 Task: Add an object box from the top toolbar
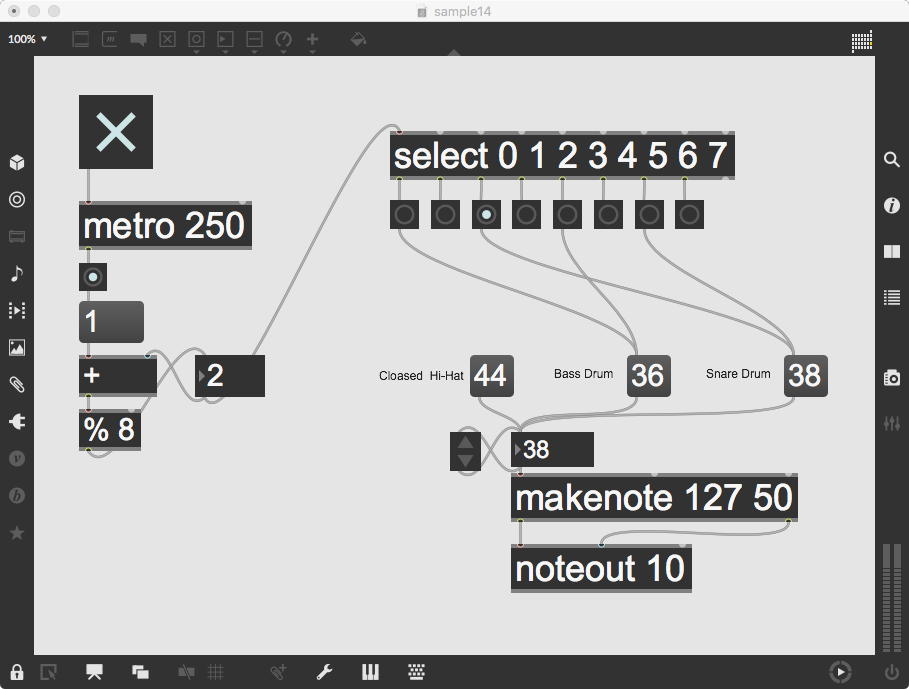(x=81, y=39)
